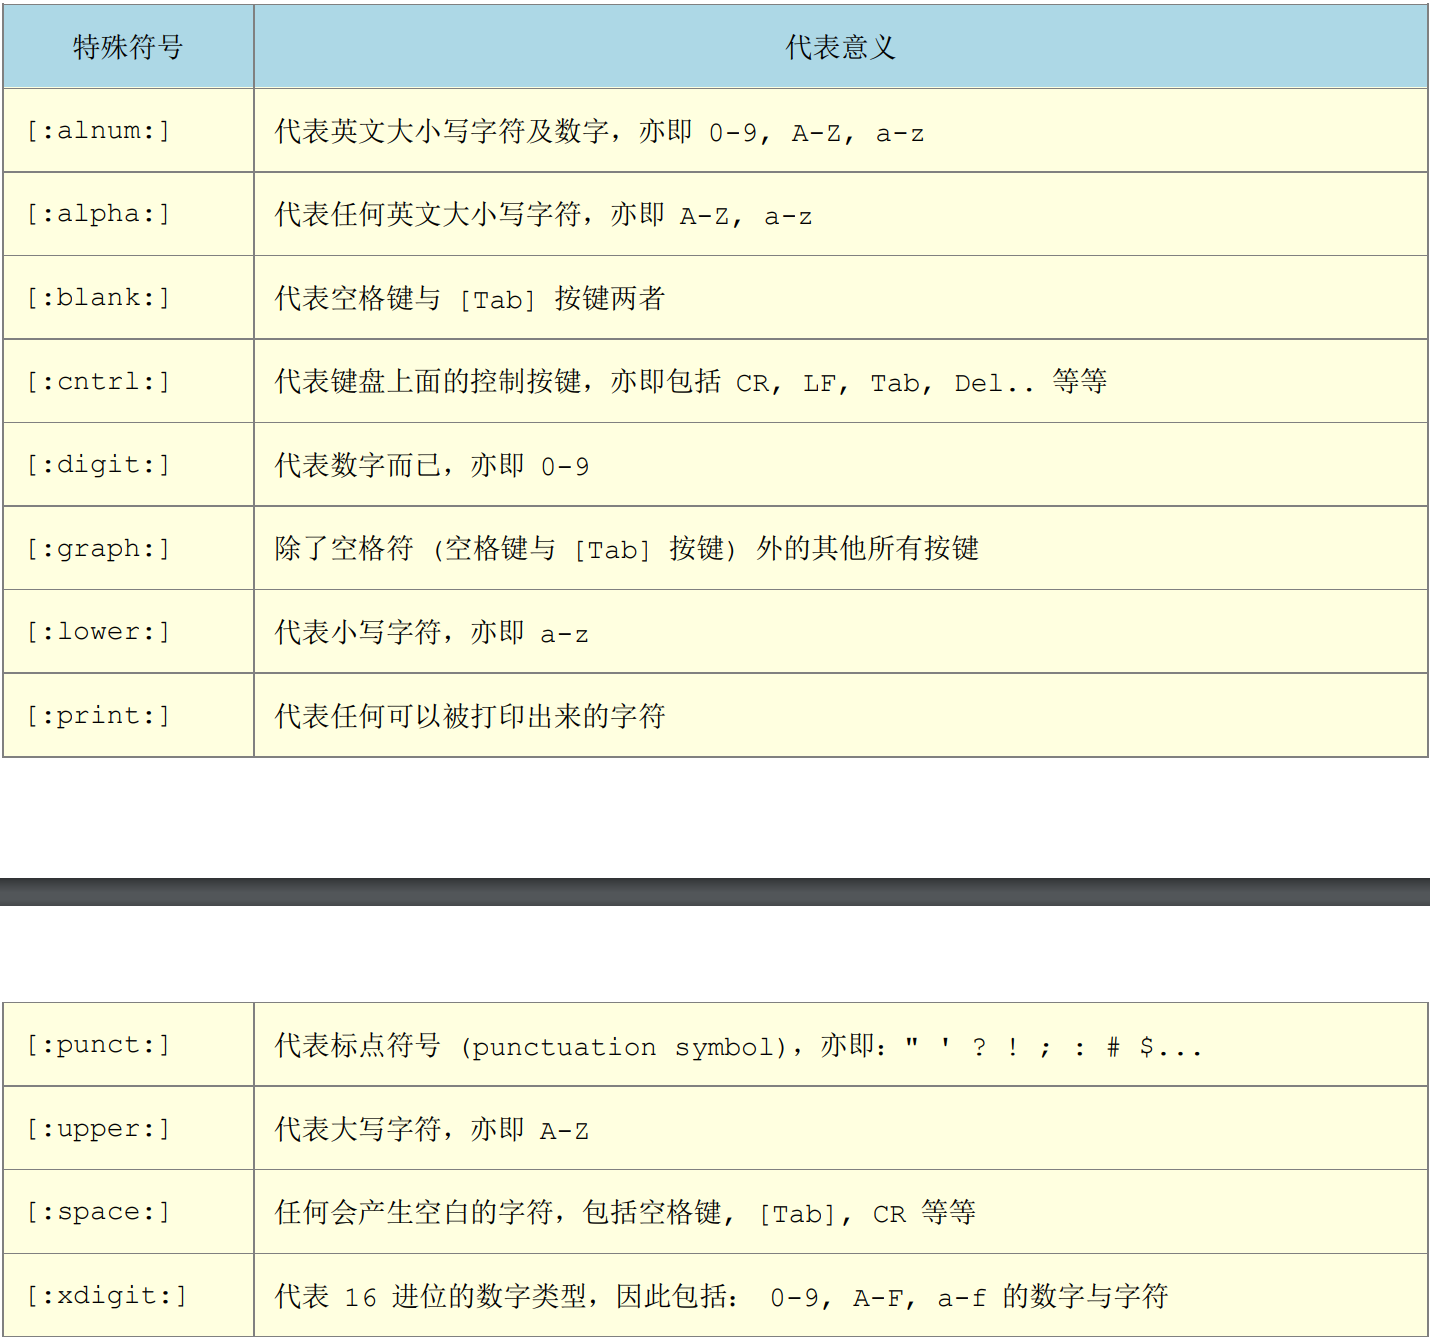The height and width of the screenshot is (1337, 1430).
Task: Click description 除了空格符 外的其他所有按键
Action: click(x=841, y=548)
